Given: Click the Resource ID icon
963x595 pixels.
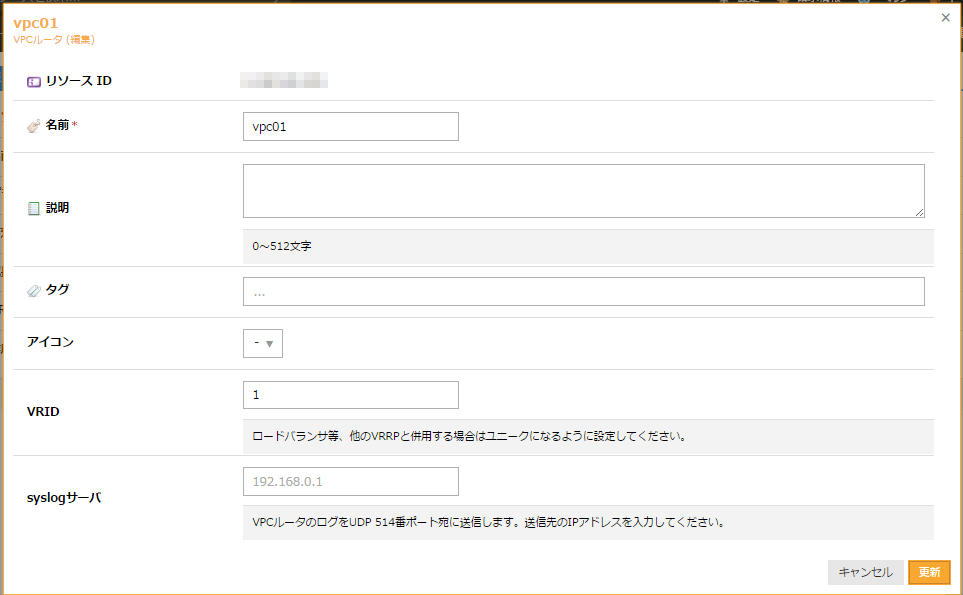Looking at the screenshot, I should 34,81.
